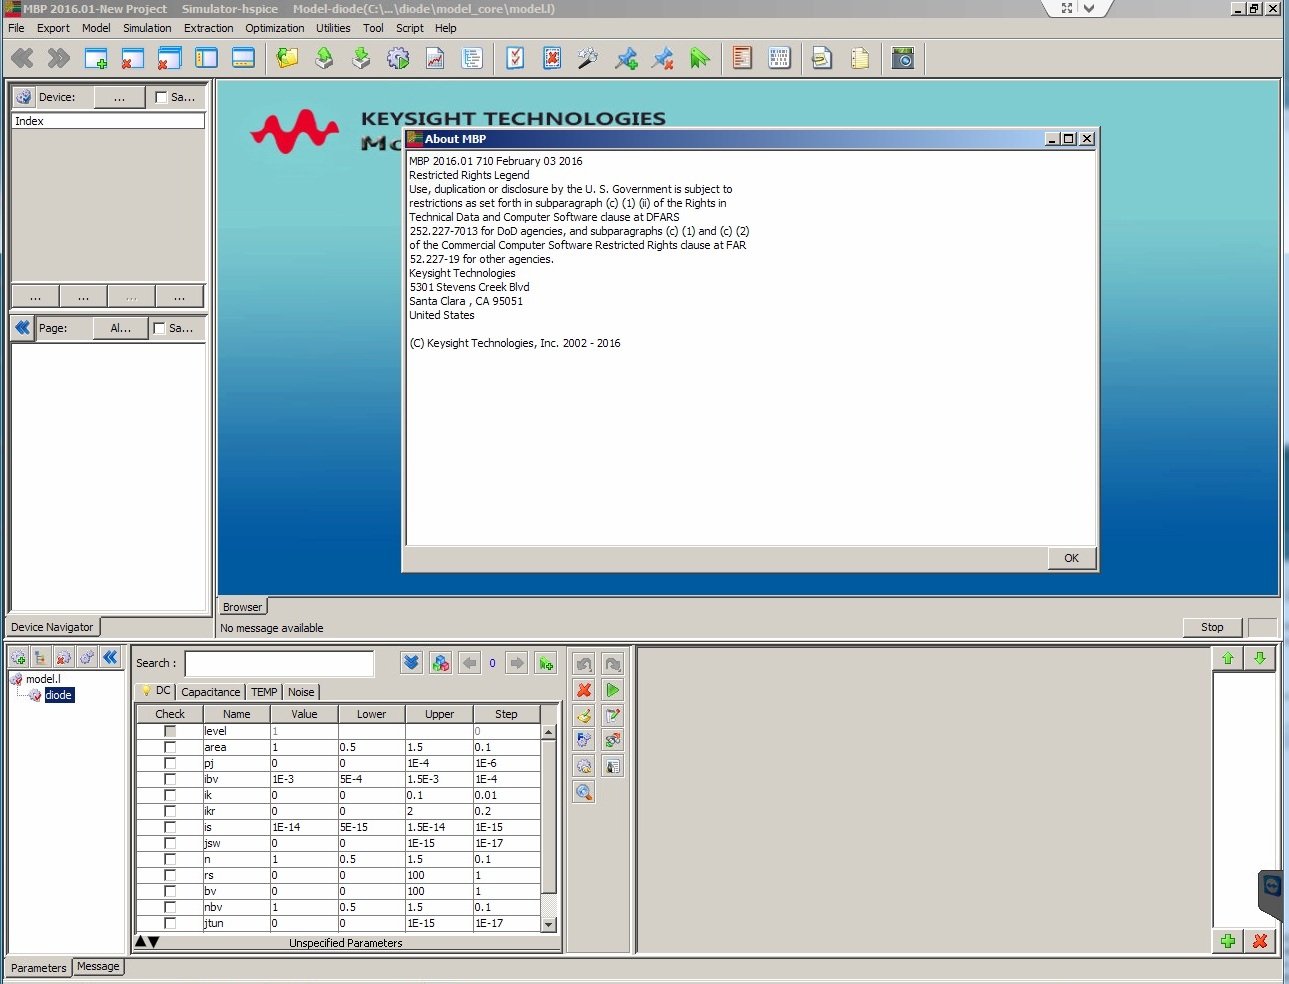Viewport: 1289px width, 984px height.
Task: Click the red X icon at bottom right
Action: [x=1260, y=941]
